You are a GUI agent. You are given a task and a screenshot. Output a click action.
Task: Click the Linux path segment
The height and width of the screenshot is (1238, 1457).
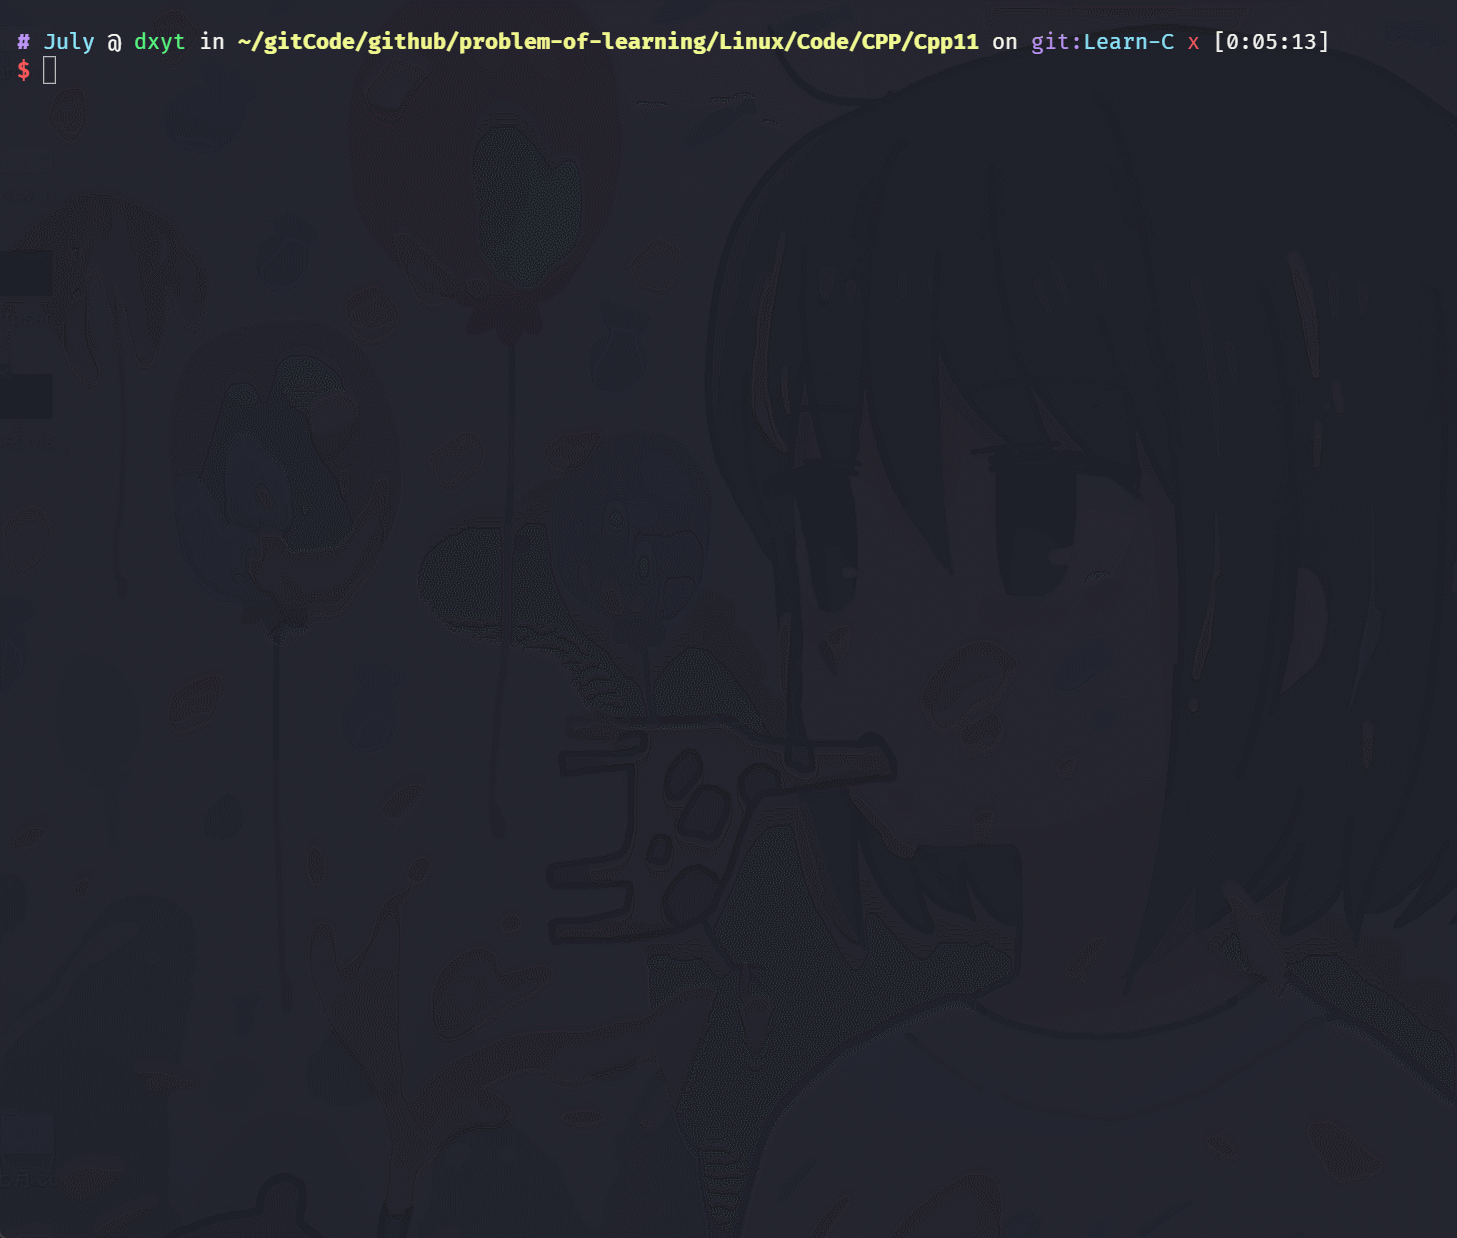click(751, 42)
